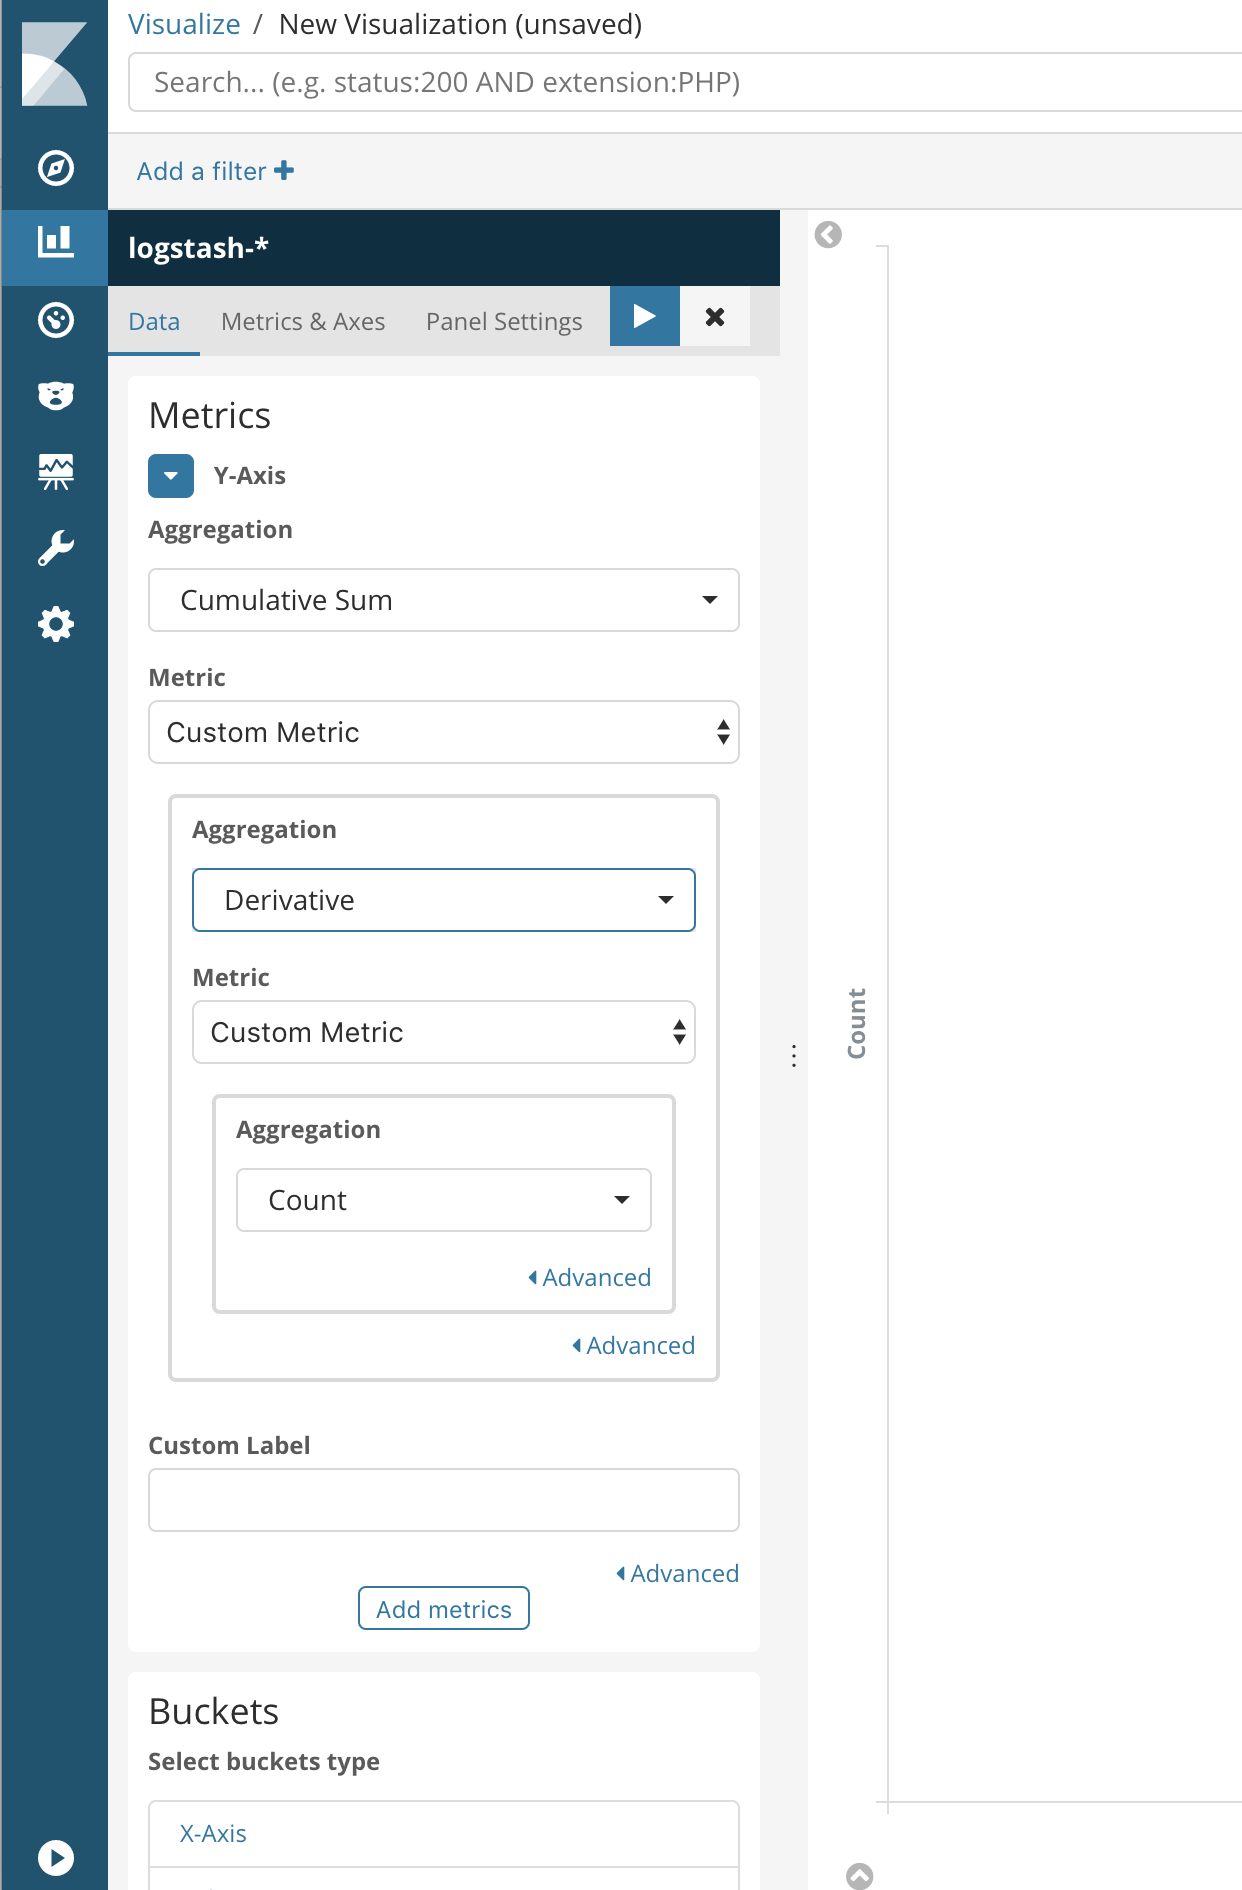Collapse the Y-Axis metric with the blue chevron

tap(170, 475)
